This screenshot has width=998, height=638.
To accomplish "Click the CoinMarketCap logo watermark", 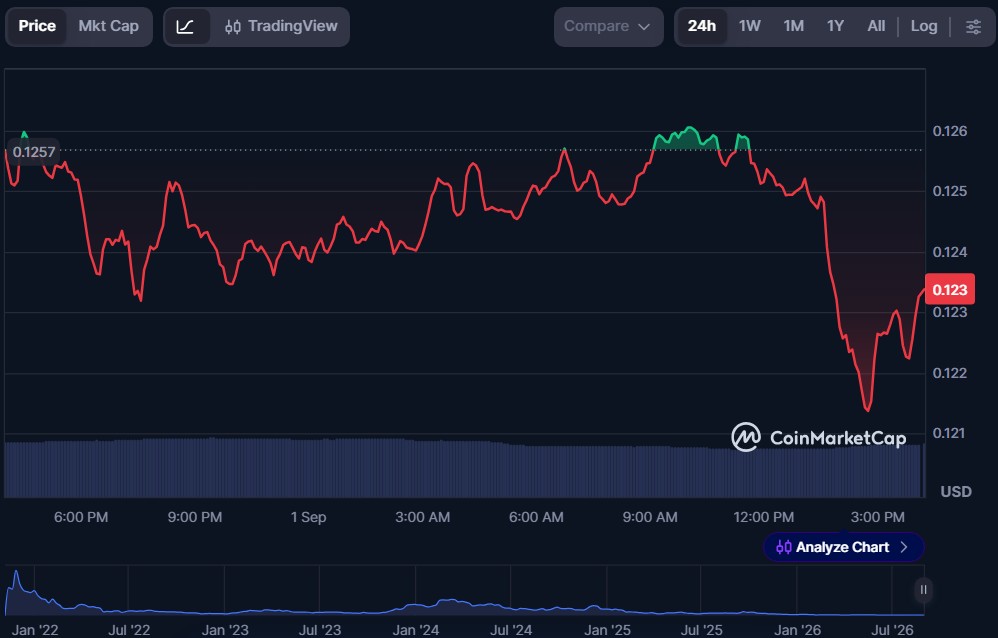I will pyautogui.click(x=819, y=437).
